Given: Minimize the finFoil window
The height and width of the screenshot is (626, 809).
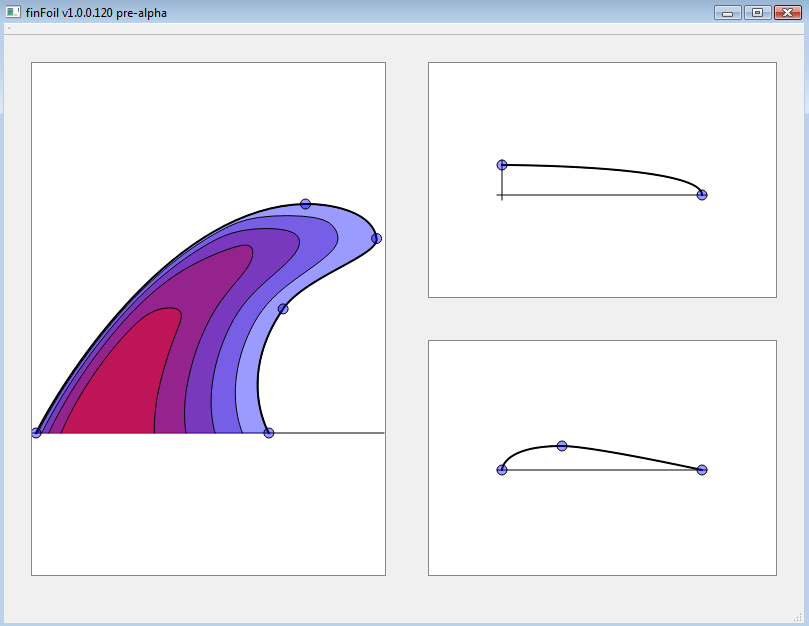Looking at the screenshot, I should click(x=727, y=12).
